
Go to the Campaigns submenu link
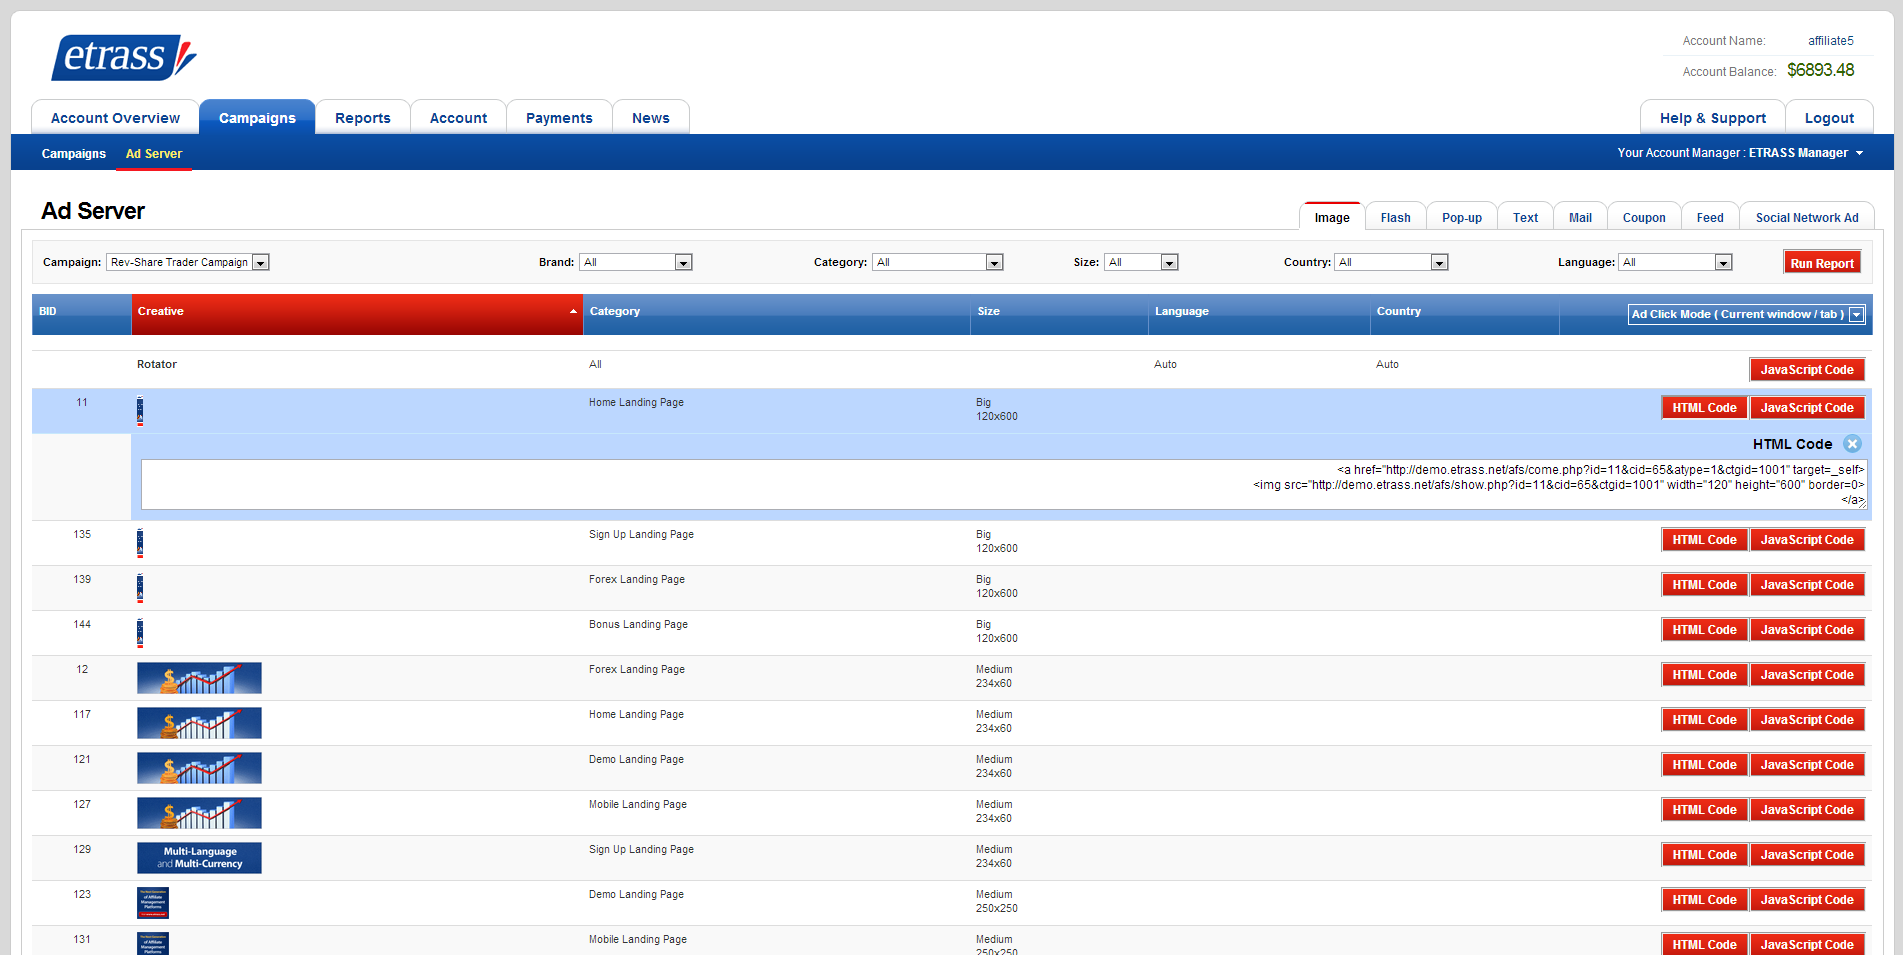[73, 154]
